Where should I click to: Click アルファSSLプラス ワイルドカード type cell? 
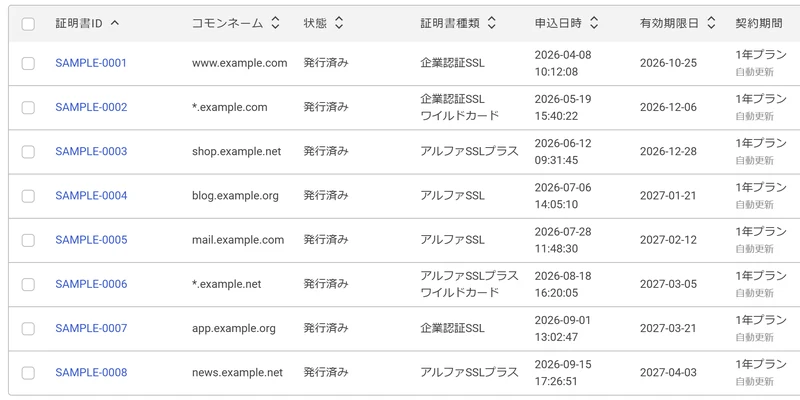coord(469,284)
